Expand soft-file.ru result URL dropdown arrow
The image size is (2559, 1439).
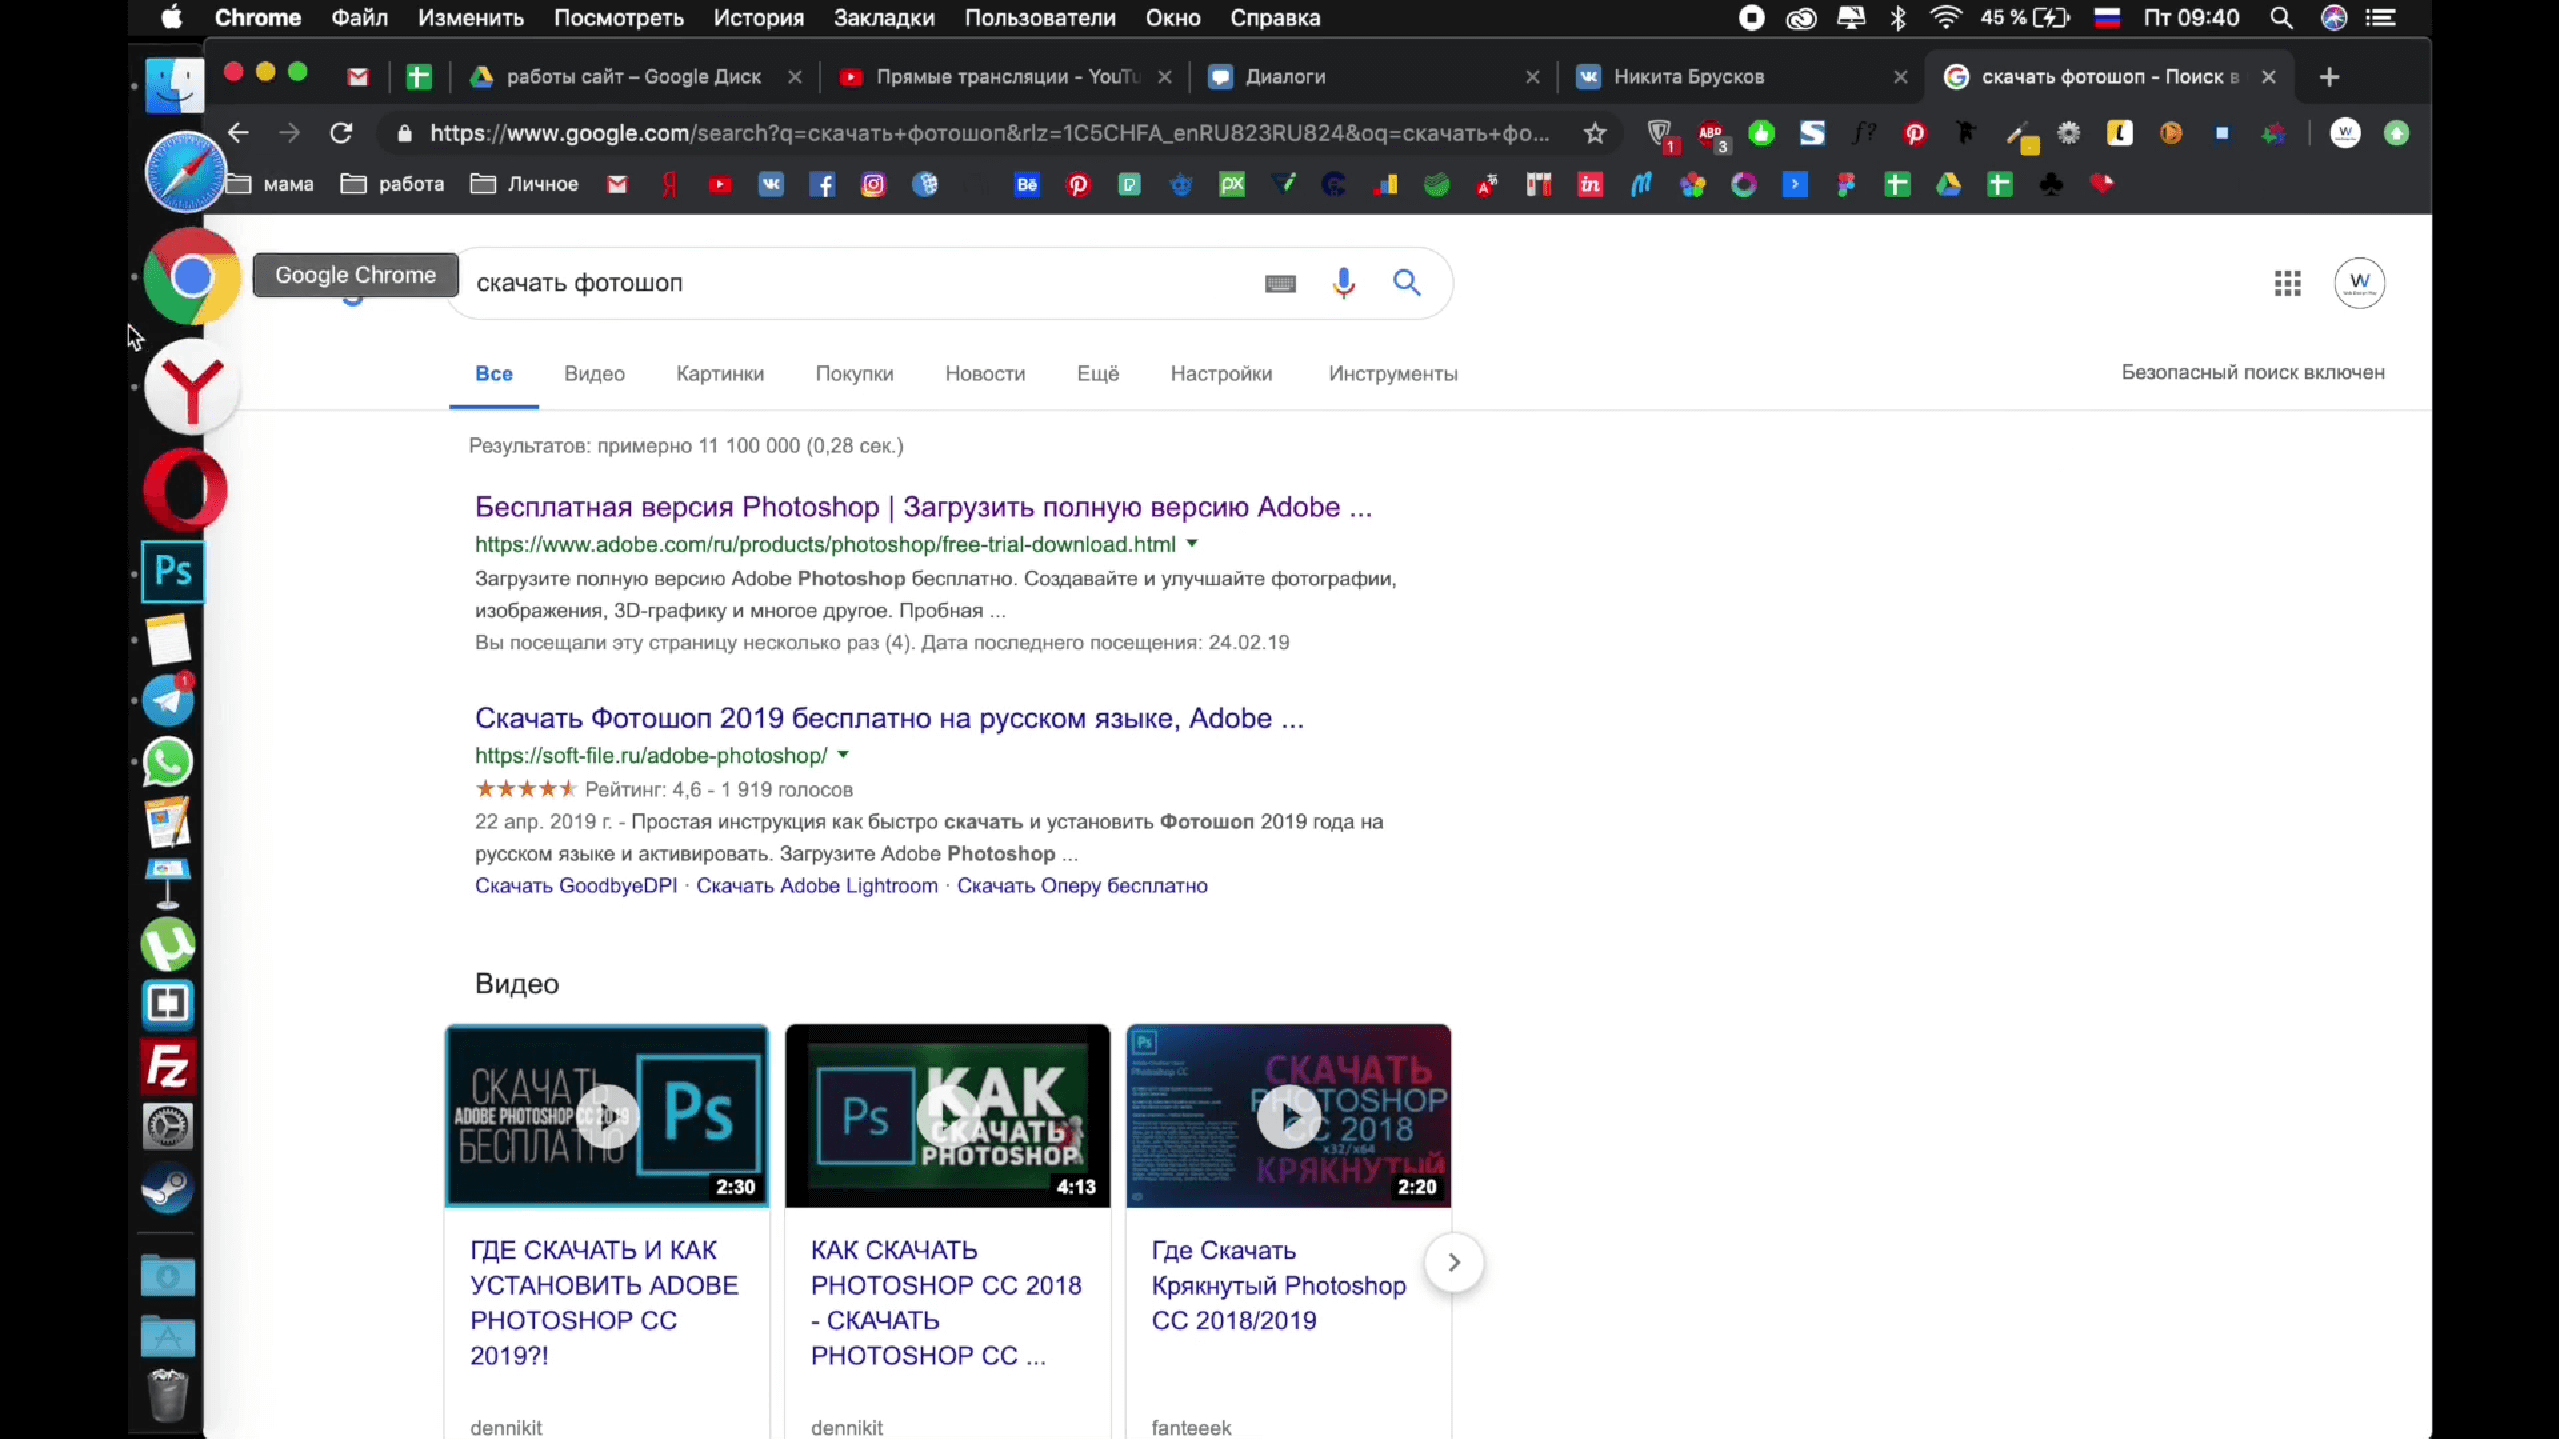tap(843, 755)
